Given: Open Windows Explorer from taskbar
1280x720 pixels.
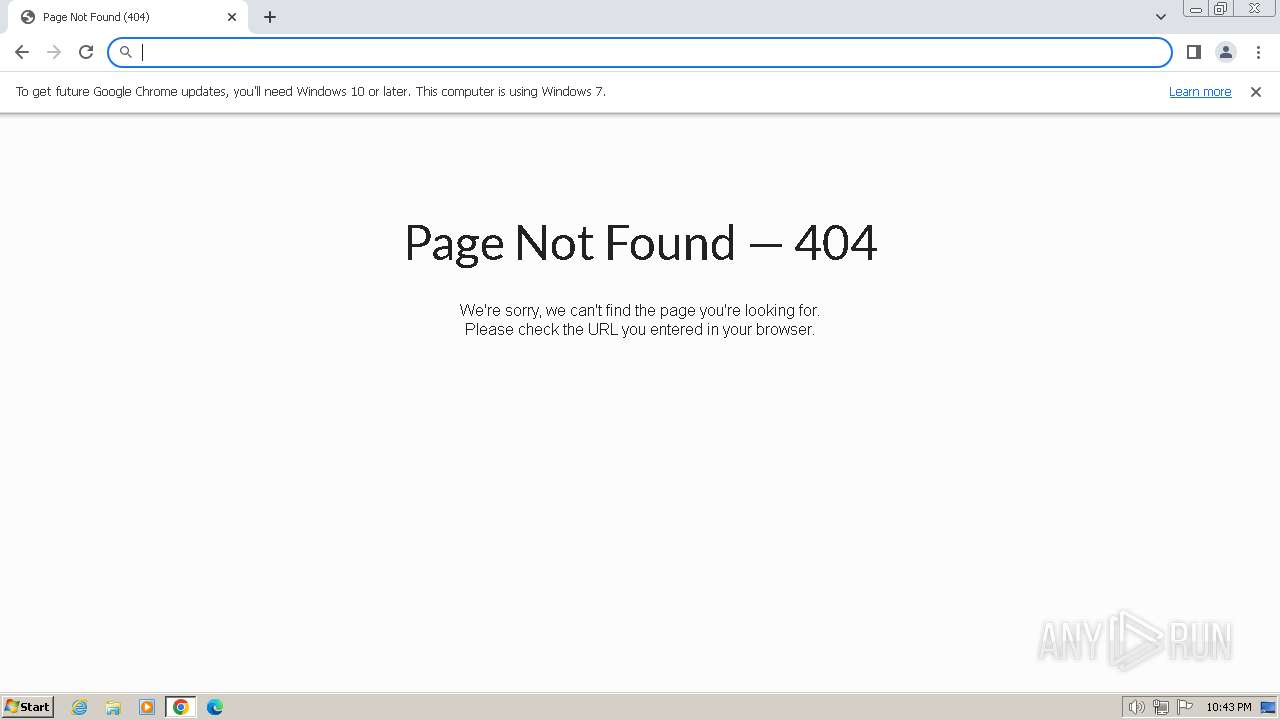Looking at the screenshot, I should tap(113, 707).
